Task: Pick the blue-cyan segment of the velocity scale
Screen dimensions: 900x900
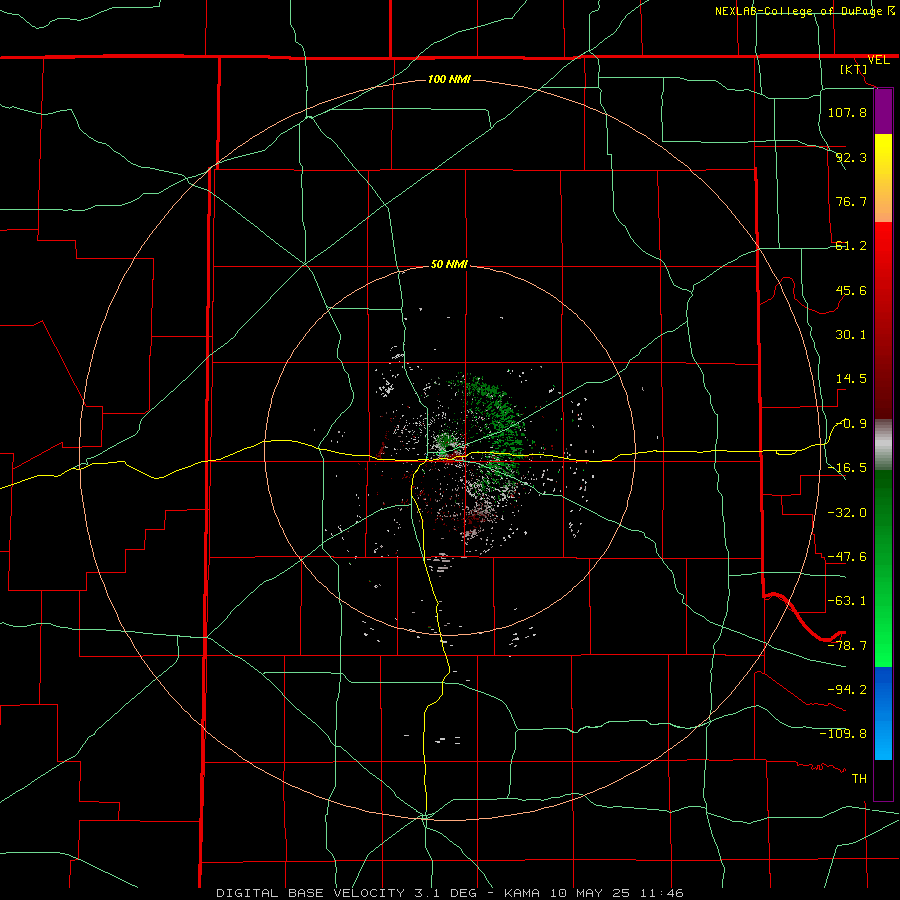Action: (x=883, y=713)
